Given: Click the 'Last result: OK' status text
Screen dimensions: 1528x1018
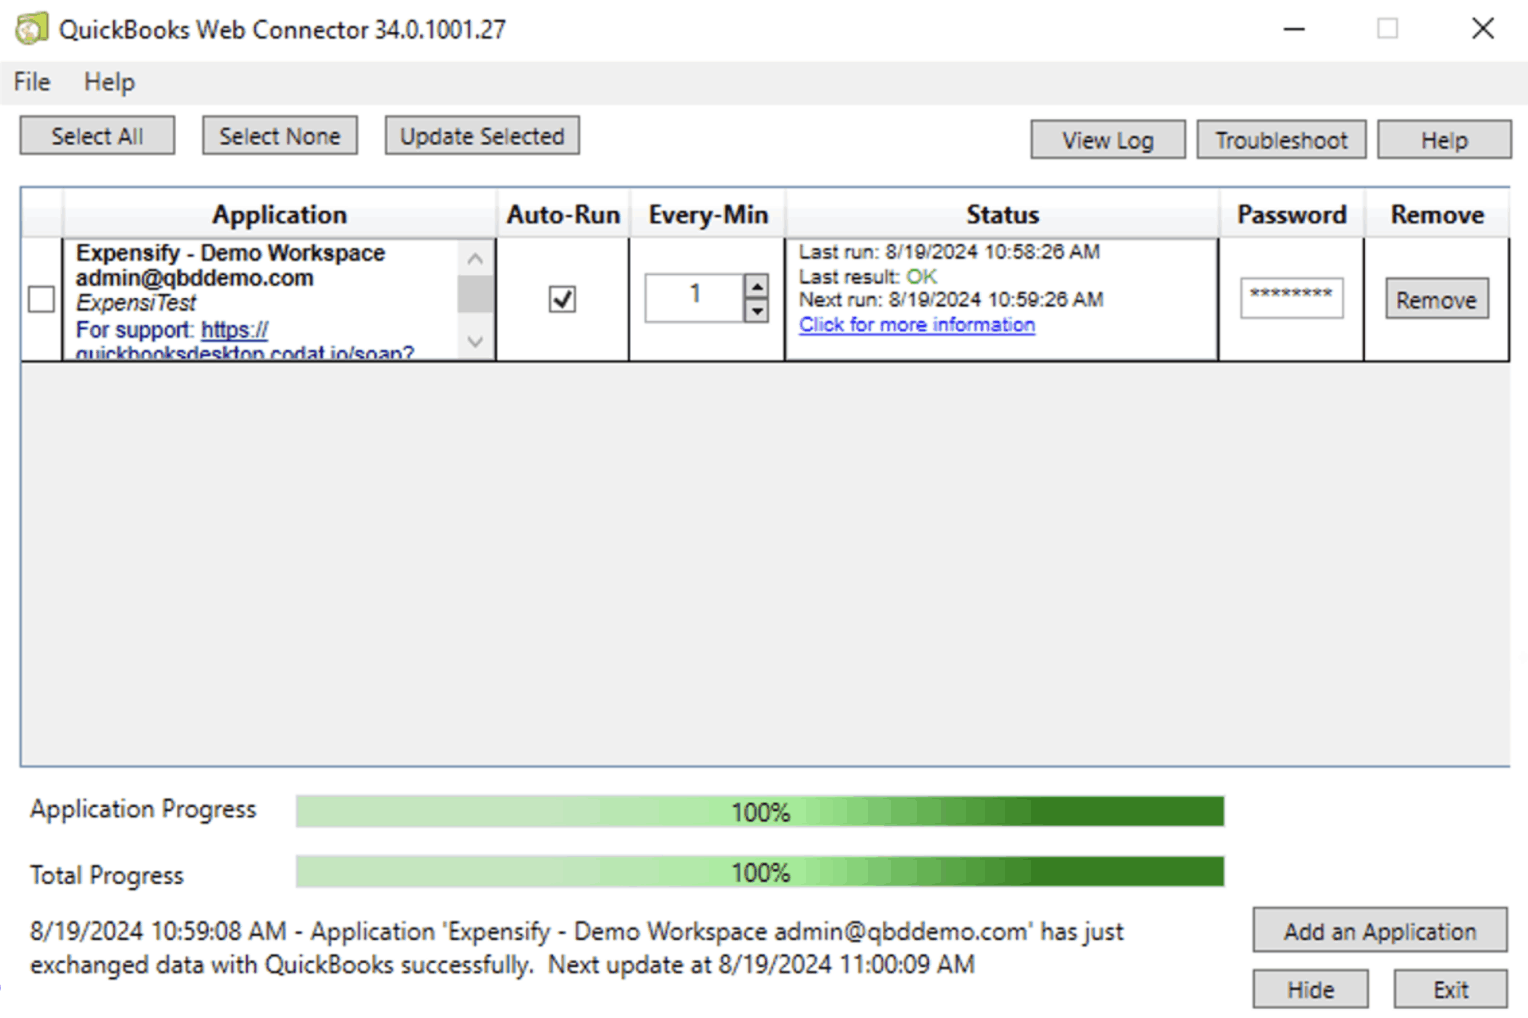Looking at the screenshot, I should pyautogui.click(x=868, y=277).
